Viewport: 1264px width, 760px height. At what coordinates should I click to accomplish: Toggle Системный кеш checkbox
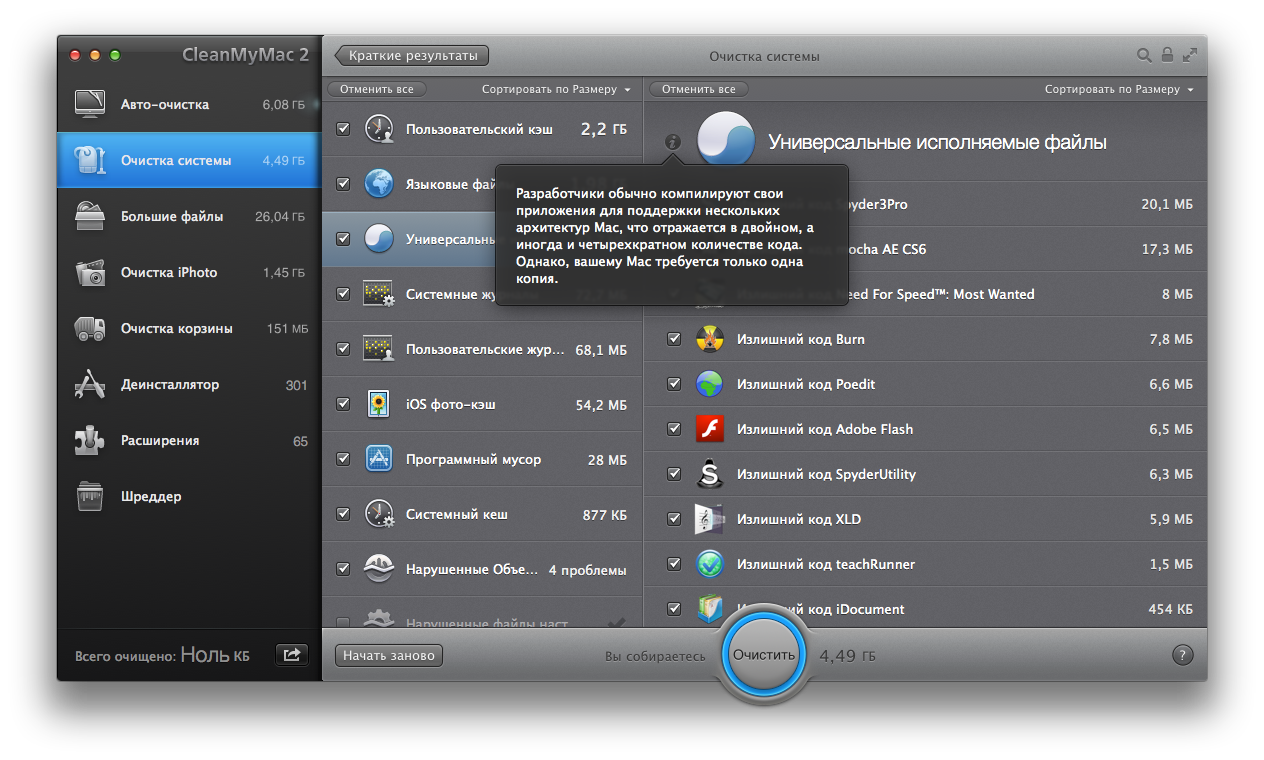pos(343,514)
